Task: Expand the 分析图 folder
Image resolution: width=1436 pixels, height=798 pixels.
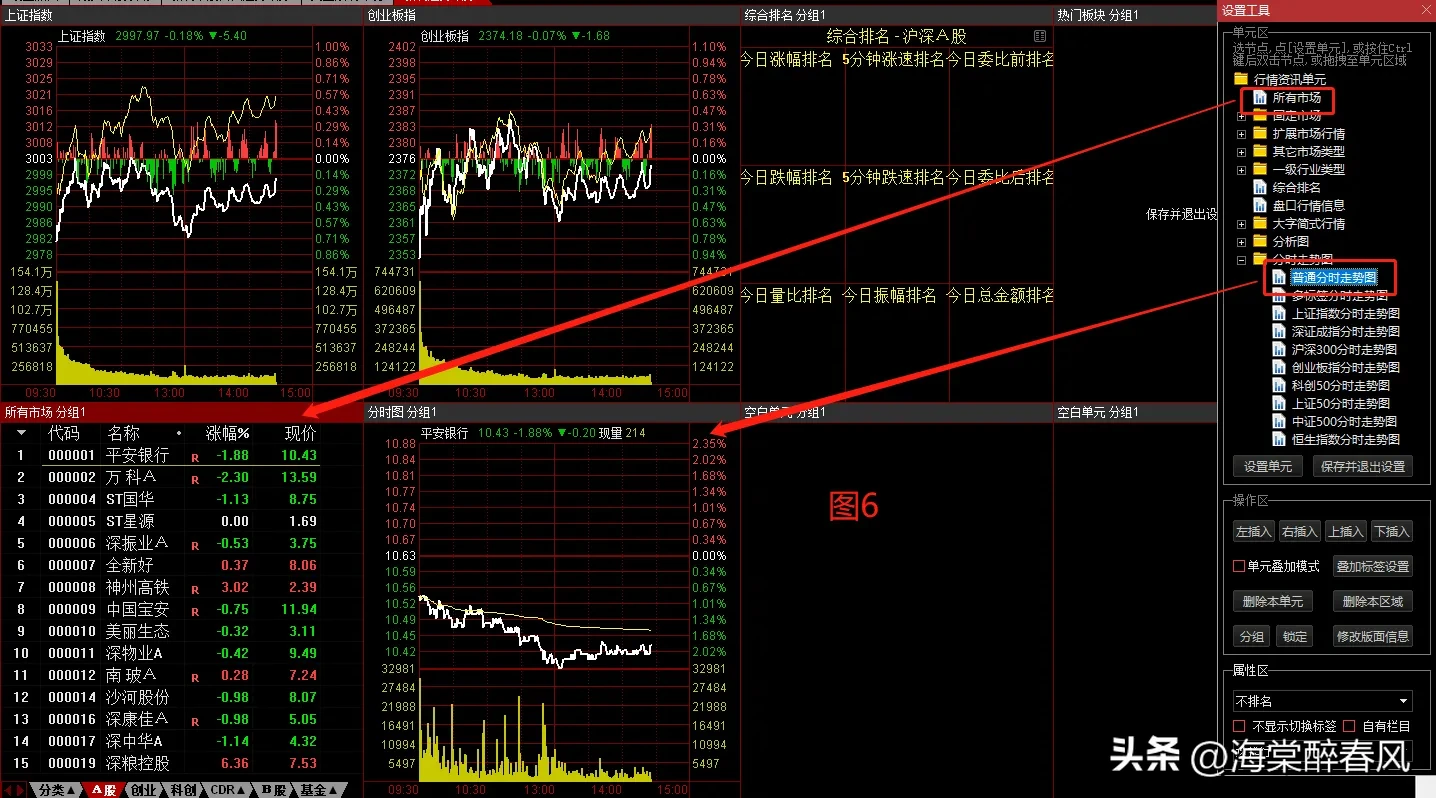Action: coord(1242,242)
